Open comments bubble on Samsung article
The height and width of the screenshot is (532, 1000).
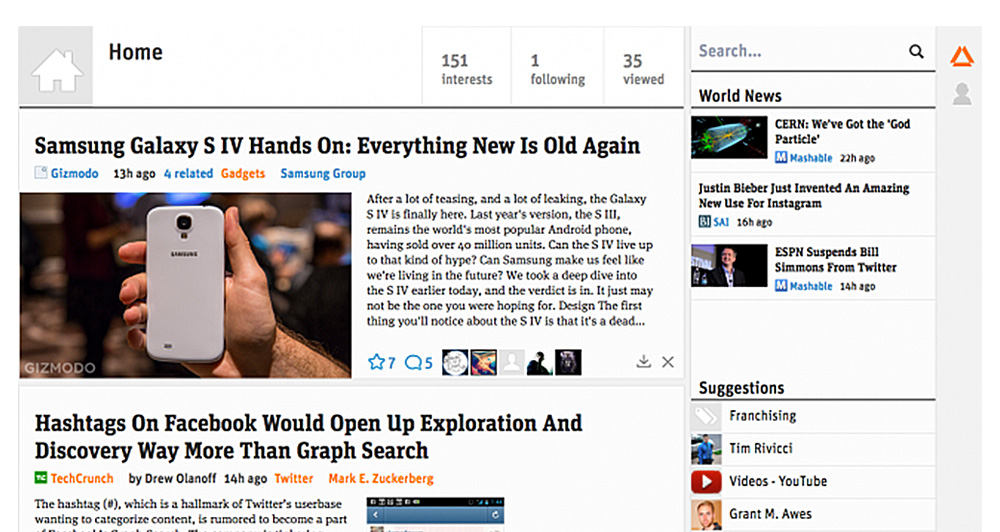(413, 363)
